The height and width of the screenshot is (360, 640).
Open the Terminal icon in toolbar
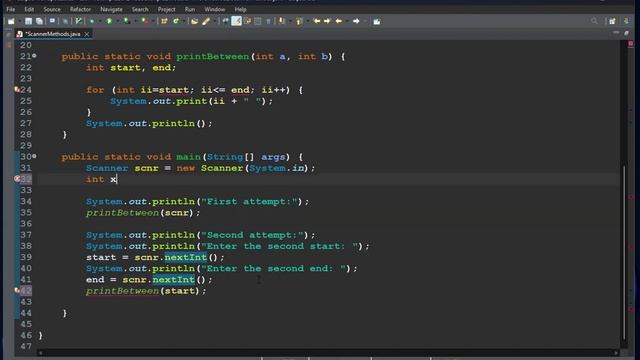pyautogui.click(x=52, y=21)
